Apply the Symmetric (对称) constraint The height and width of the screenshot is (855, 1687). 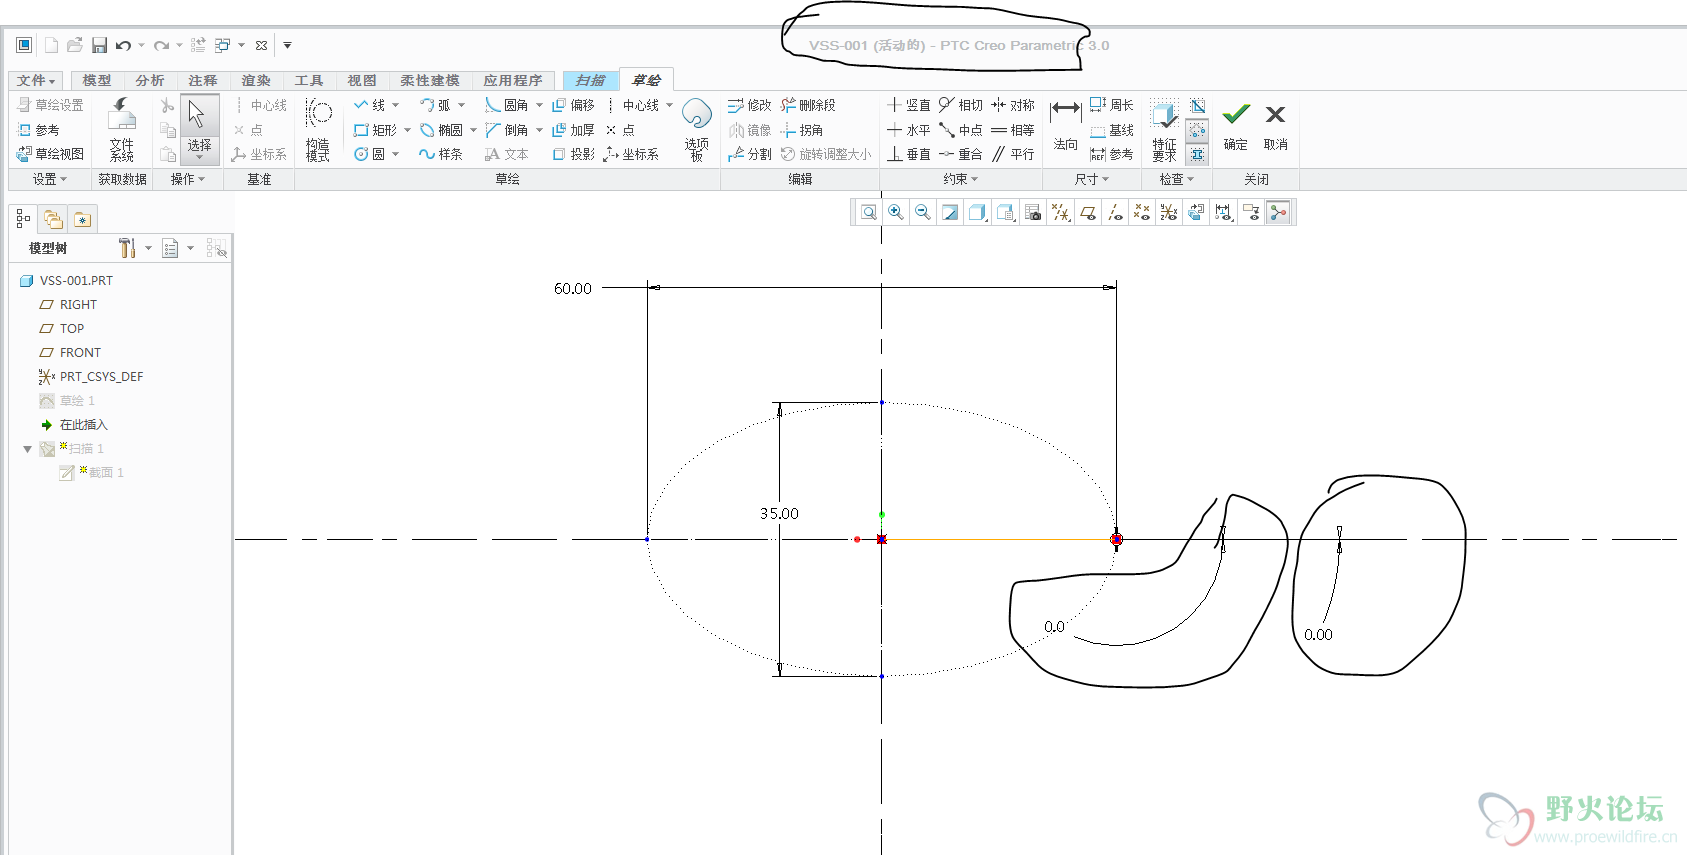(x=1013, y=105)
